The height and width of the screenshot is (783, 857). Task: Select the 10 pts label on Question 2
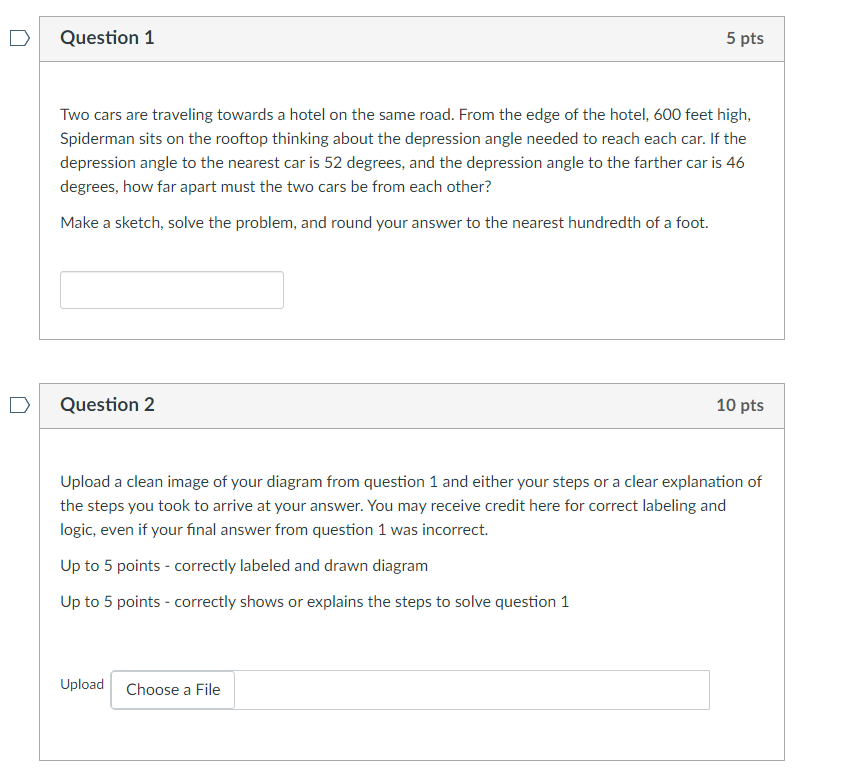click(x=741, y=405)
